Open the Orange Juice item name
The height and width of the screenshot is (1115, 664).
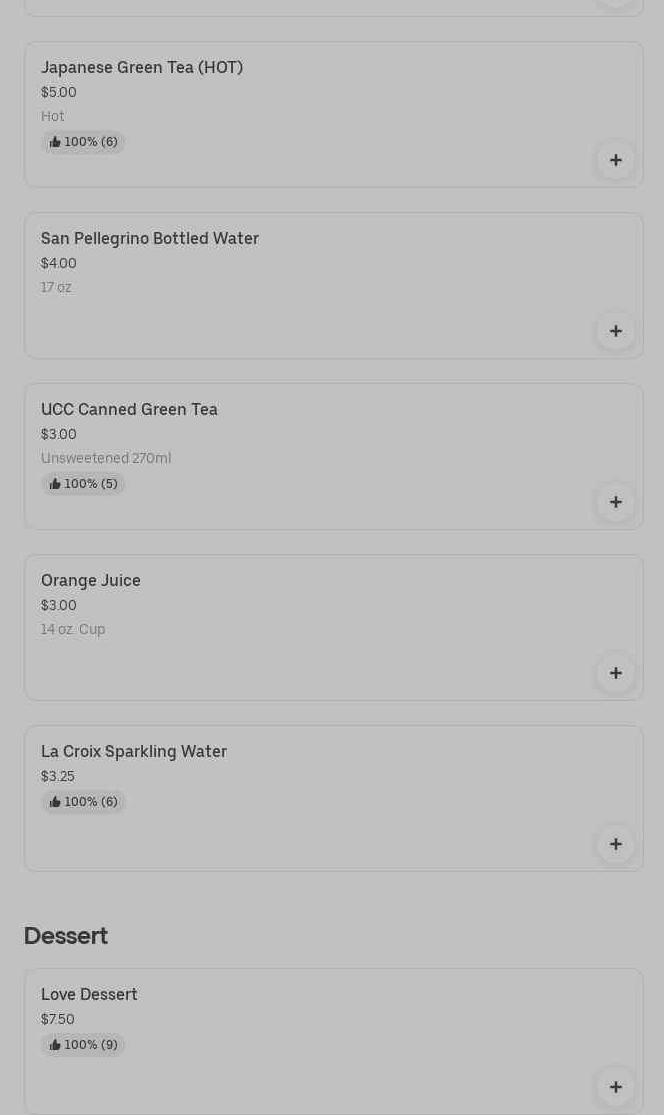click(91, 580)
